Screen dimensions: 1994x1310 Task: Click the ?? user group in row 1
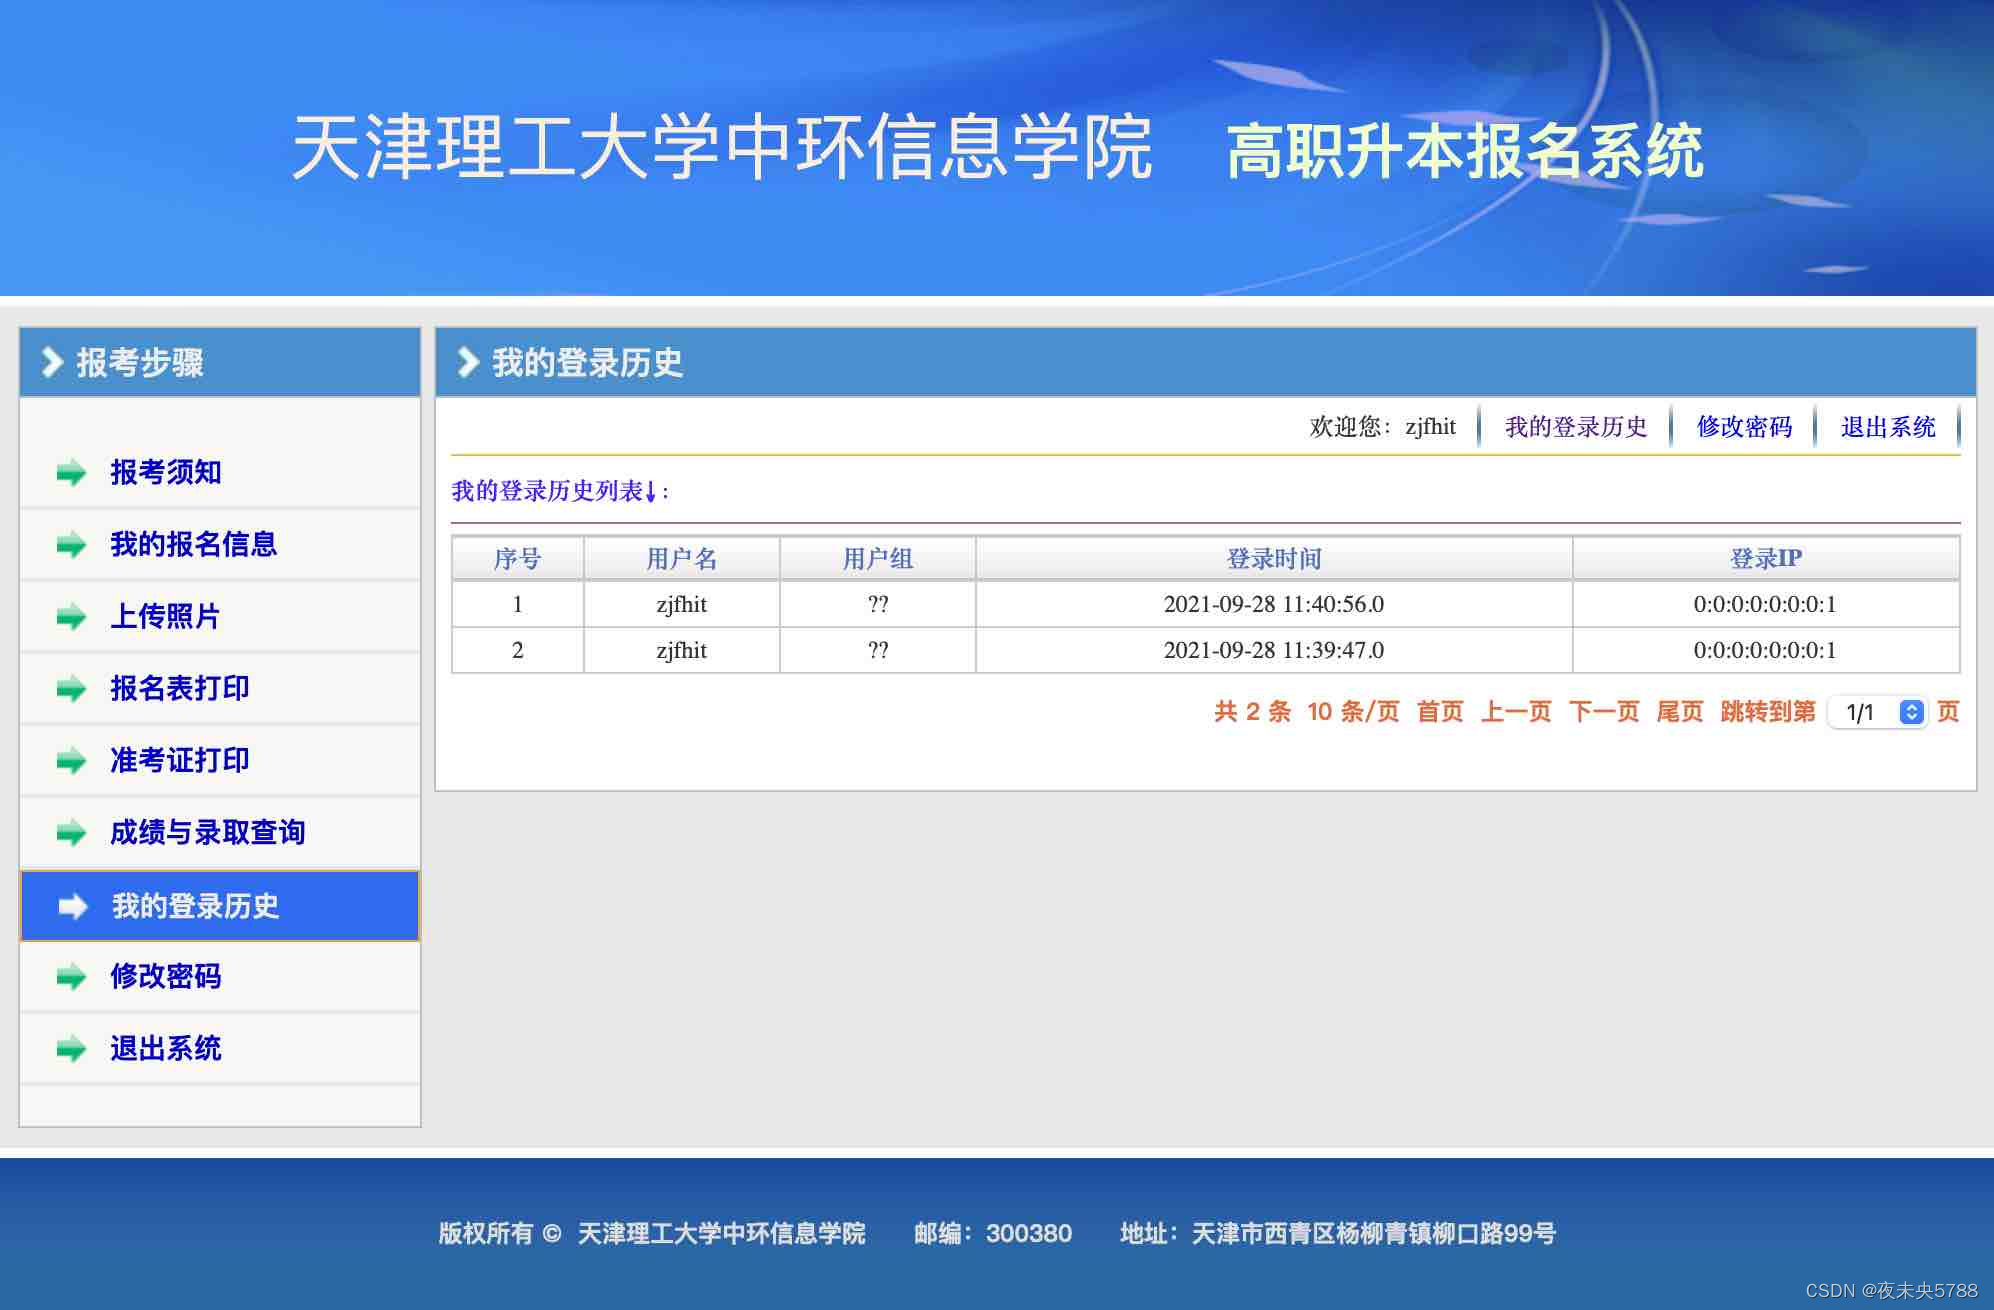(878, 604)
